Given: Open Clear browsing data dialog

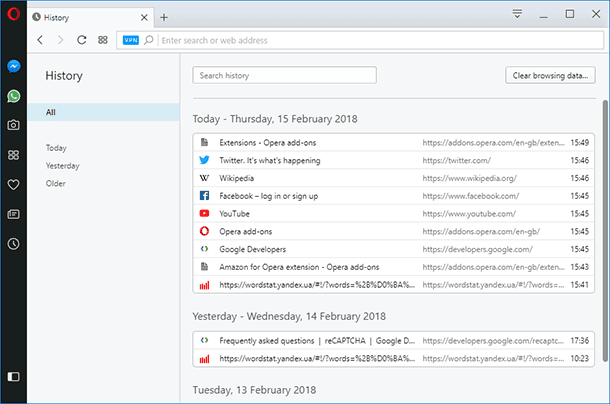Looking at the screenshot, I should click(x=550, y=75).
